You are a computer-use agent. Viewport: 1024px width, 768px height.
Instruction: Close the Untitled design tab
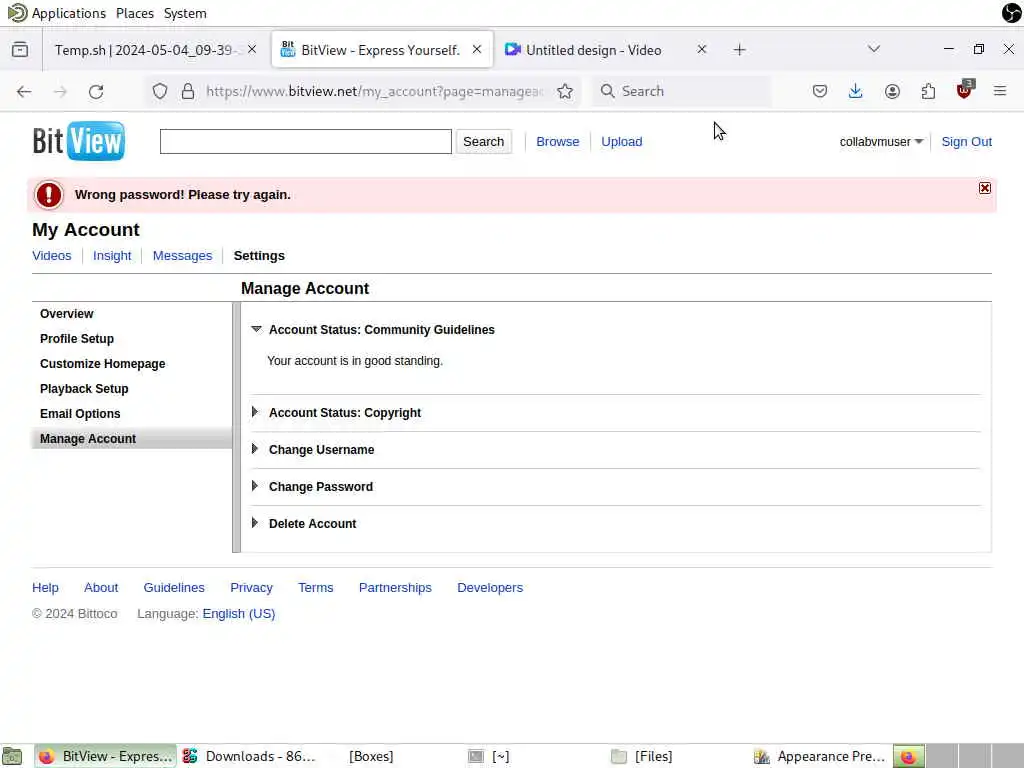(701, 50)
